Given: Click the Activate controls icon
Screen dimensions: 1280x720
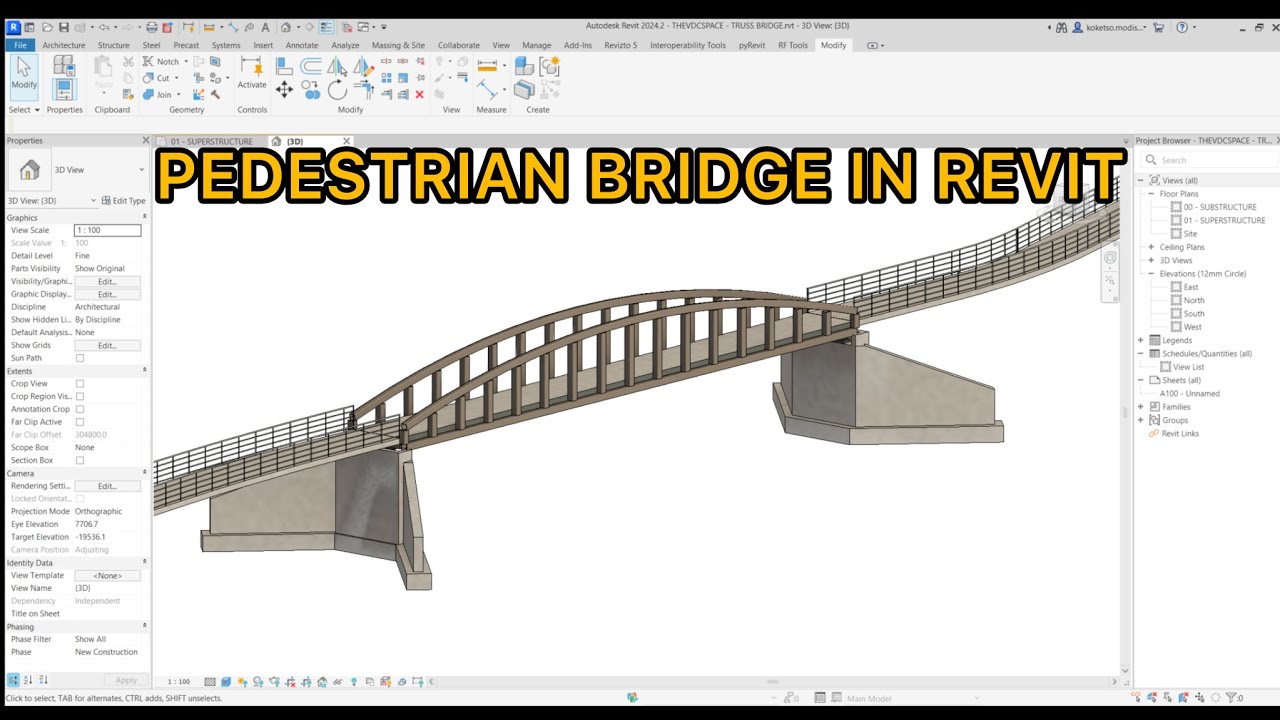Looking at the screenshot, I should tap(252, 72).
